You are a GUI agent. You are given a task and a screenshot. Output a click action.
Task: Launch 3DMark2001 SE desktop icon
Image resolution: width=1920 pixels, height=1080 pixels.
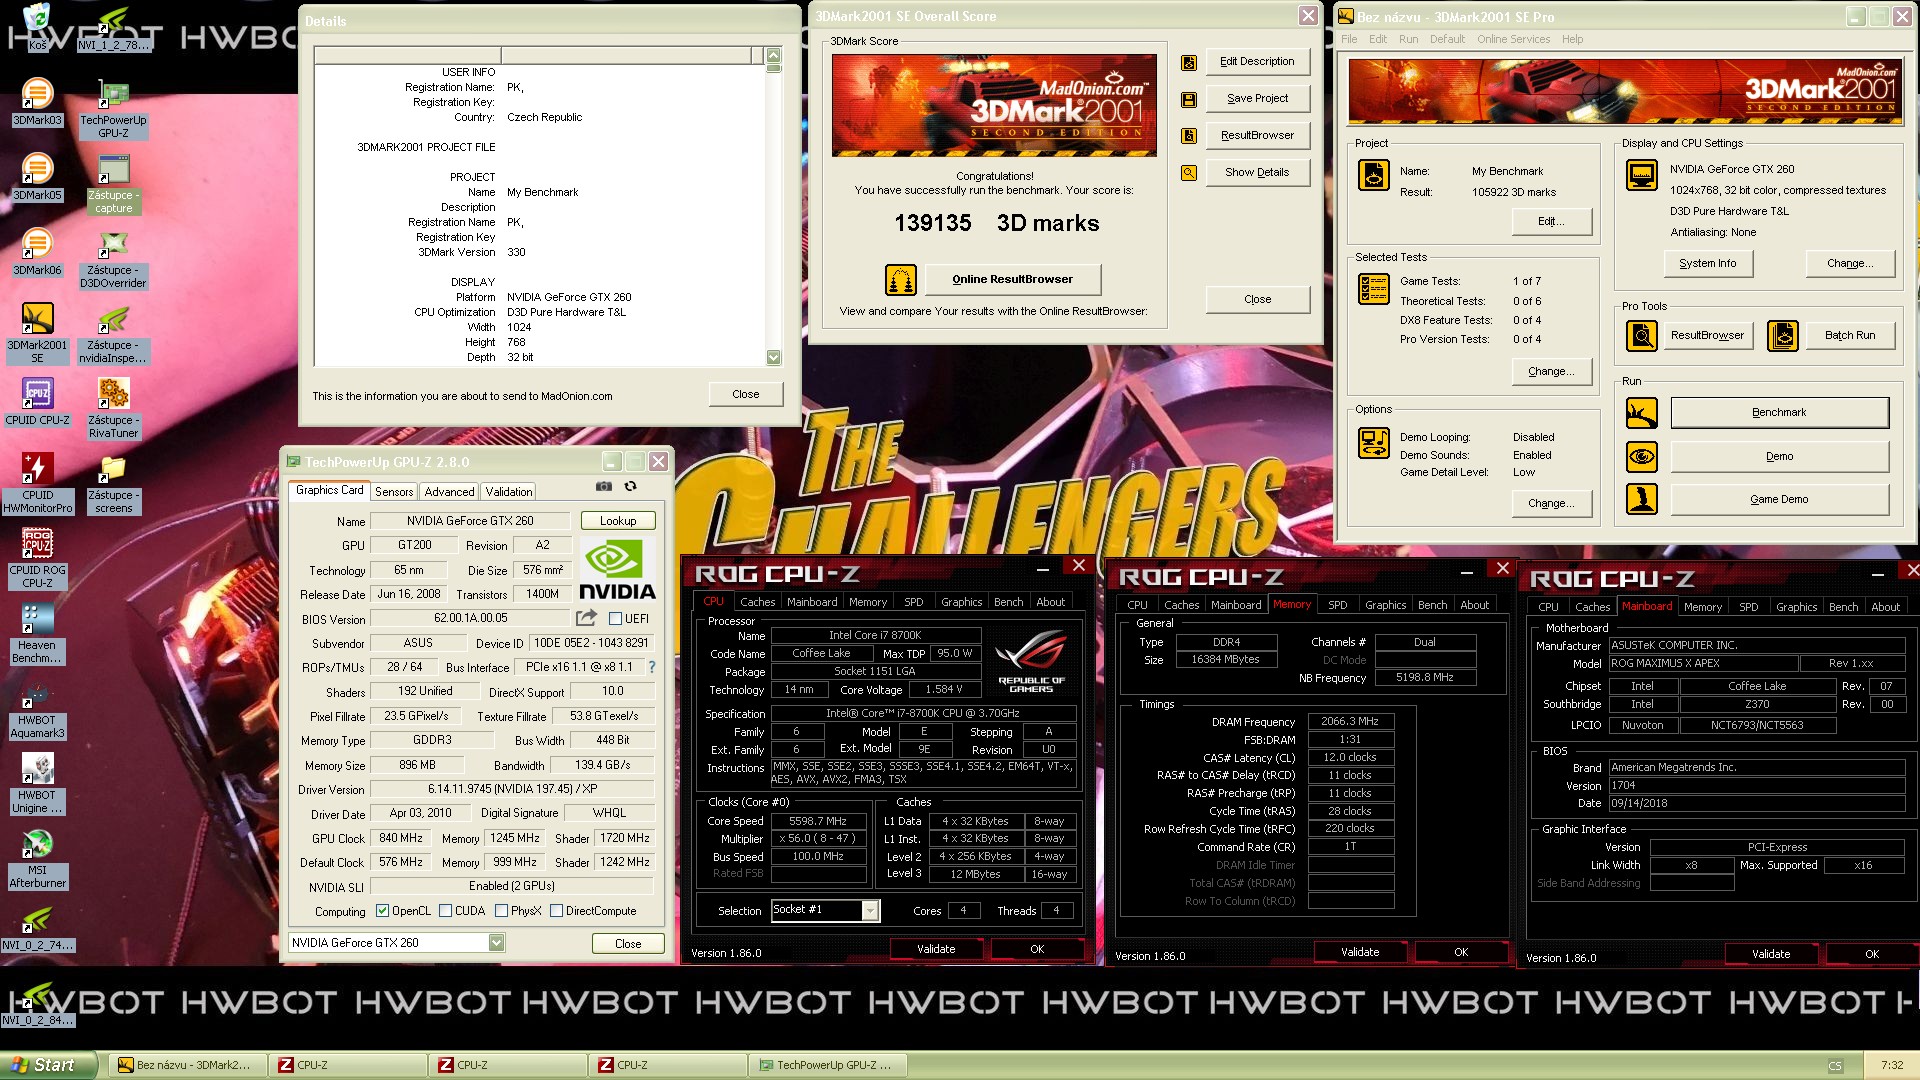point(37,333)
